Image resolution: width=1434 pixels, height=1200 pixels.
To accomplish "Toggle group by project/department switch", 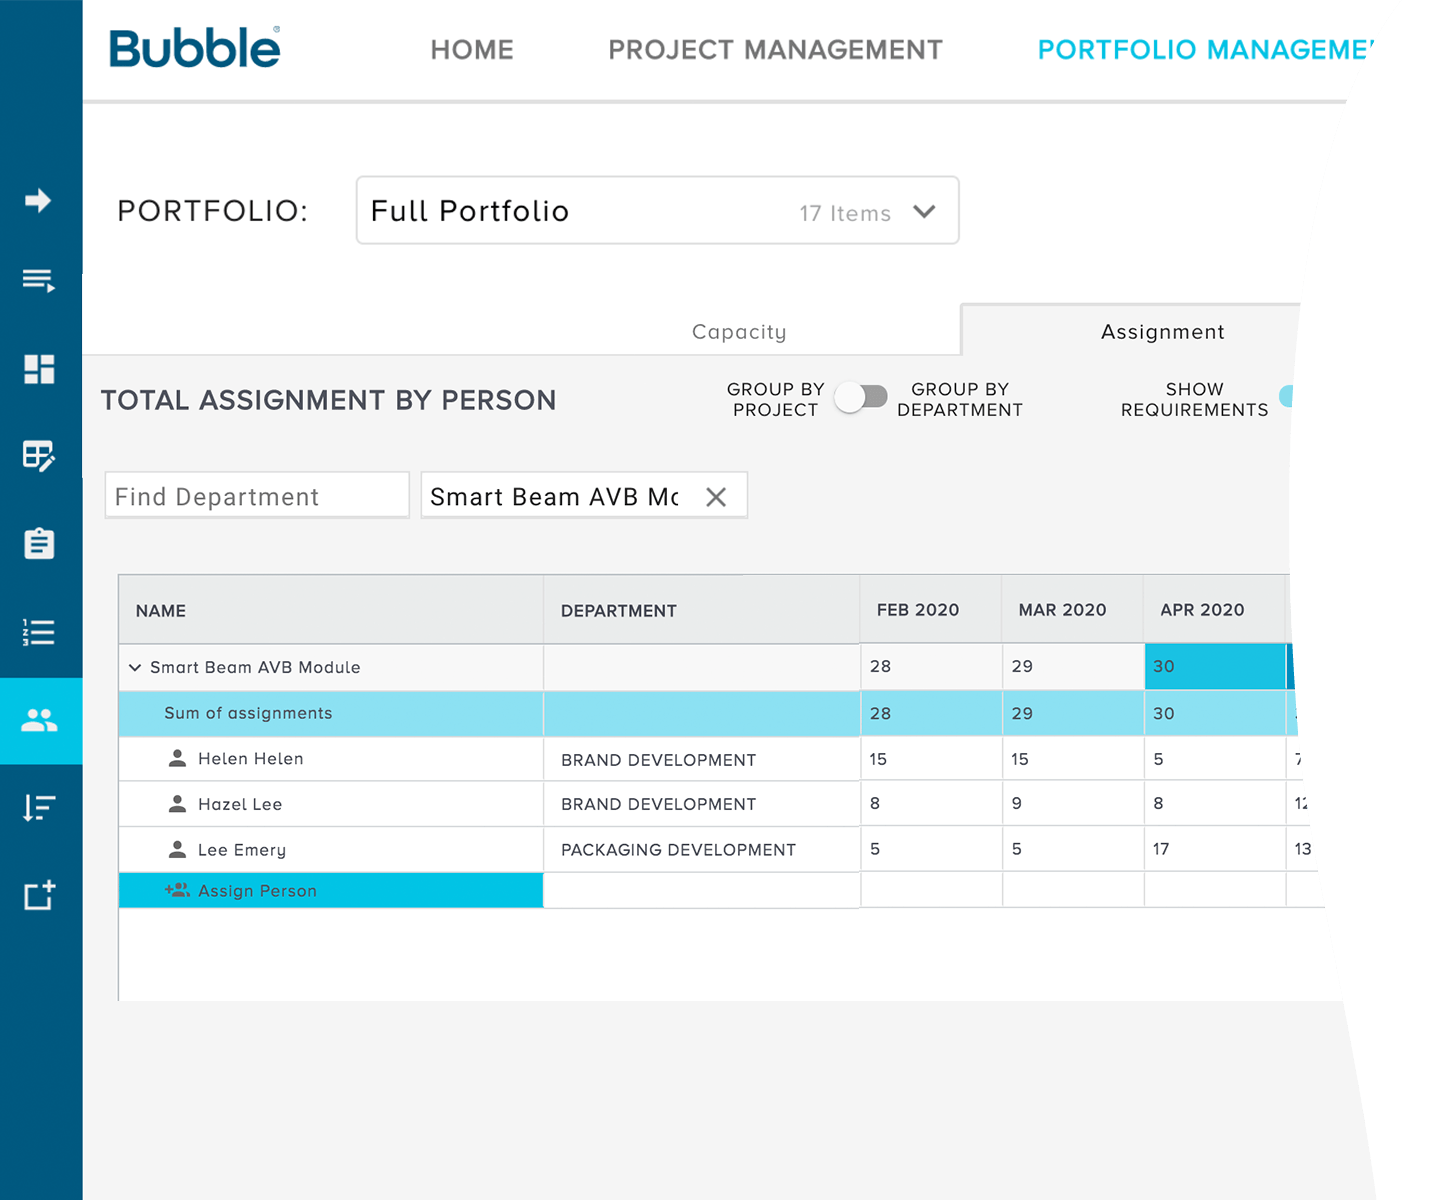I will (x=861, y=398).
